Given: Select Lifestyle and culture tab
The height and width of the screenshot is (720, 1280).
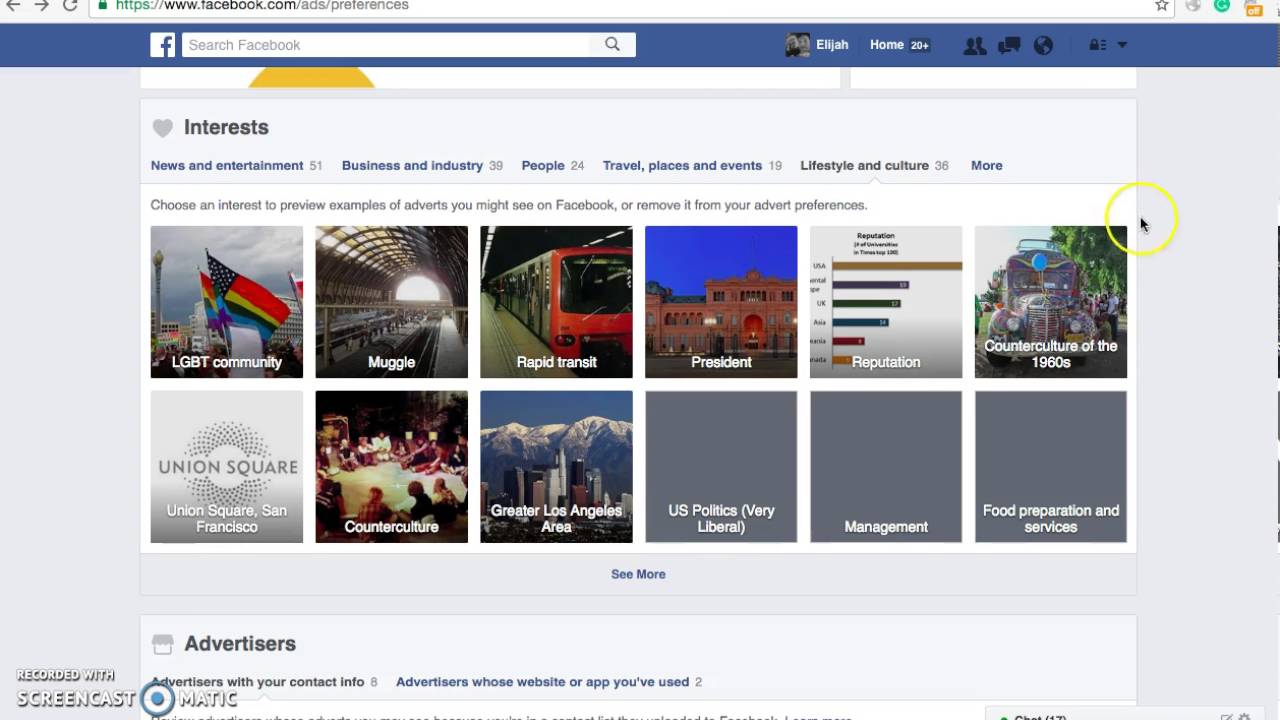Looking at the screenshot, I should (x=864, y=166).
